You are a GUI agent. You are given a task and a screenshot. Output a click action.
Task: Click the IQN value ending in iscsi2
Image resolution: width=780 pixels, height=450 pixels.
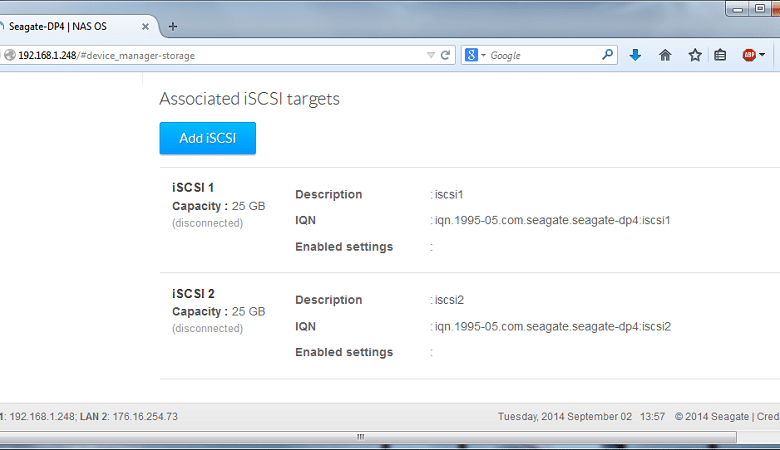pos(553,326)
